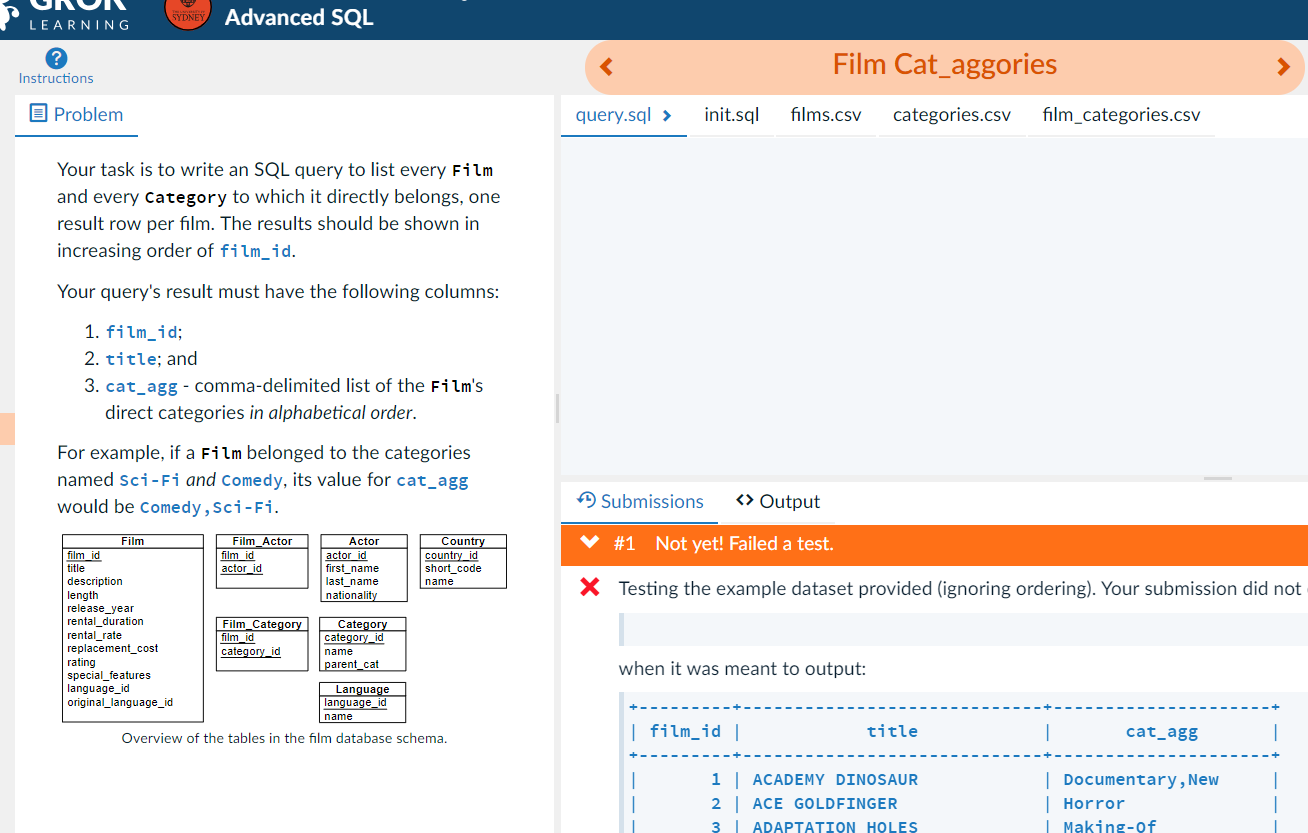This screenshot has height=833, width=1308.
Task: Click the Grok Learning logo
Action: 65,17
